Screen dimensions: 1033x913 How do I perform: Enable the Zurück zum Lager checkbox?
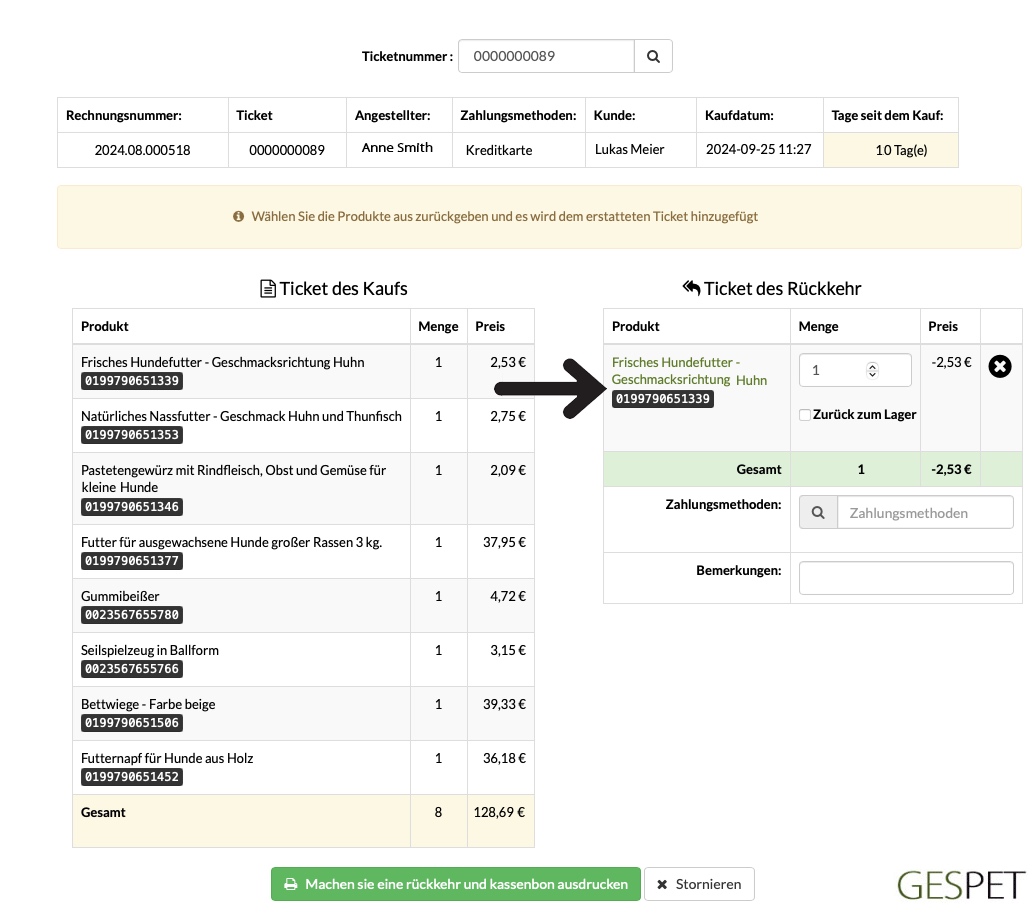[804, 414]
